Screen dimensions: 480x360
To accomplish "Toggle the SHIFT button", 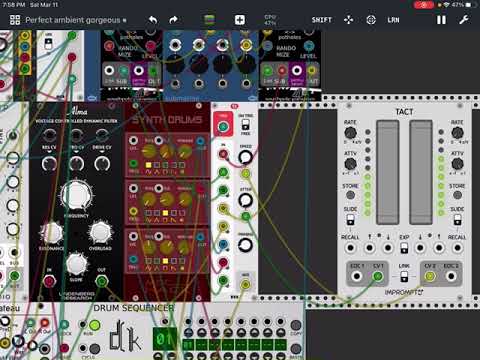I will point(322,20).
